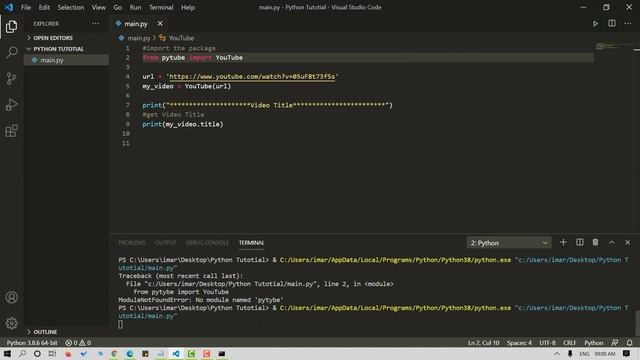Select main.py in the Explorer tree
The width and height of the screenshot is (640, 360).
[67, 60]
